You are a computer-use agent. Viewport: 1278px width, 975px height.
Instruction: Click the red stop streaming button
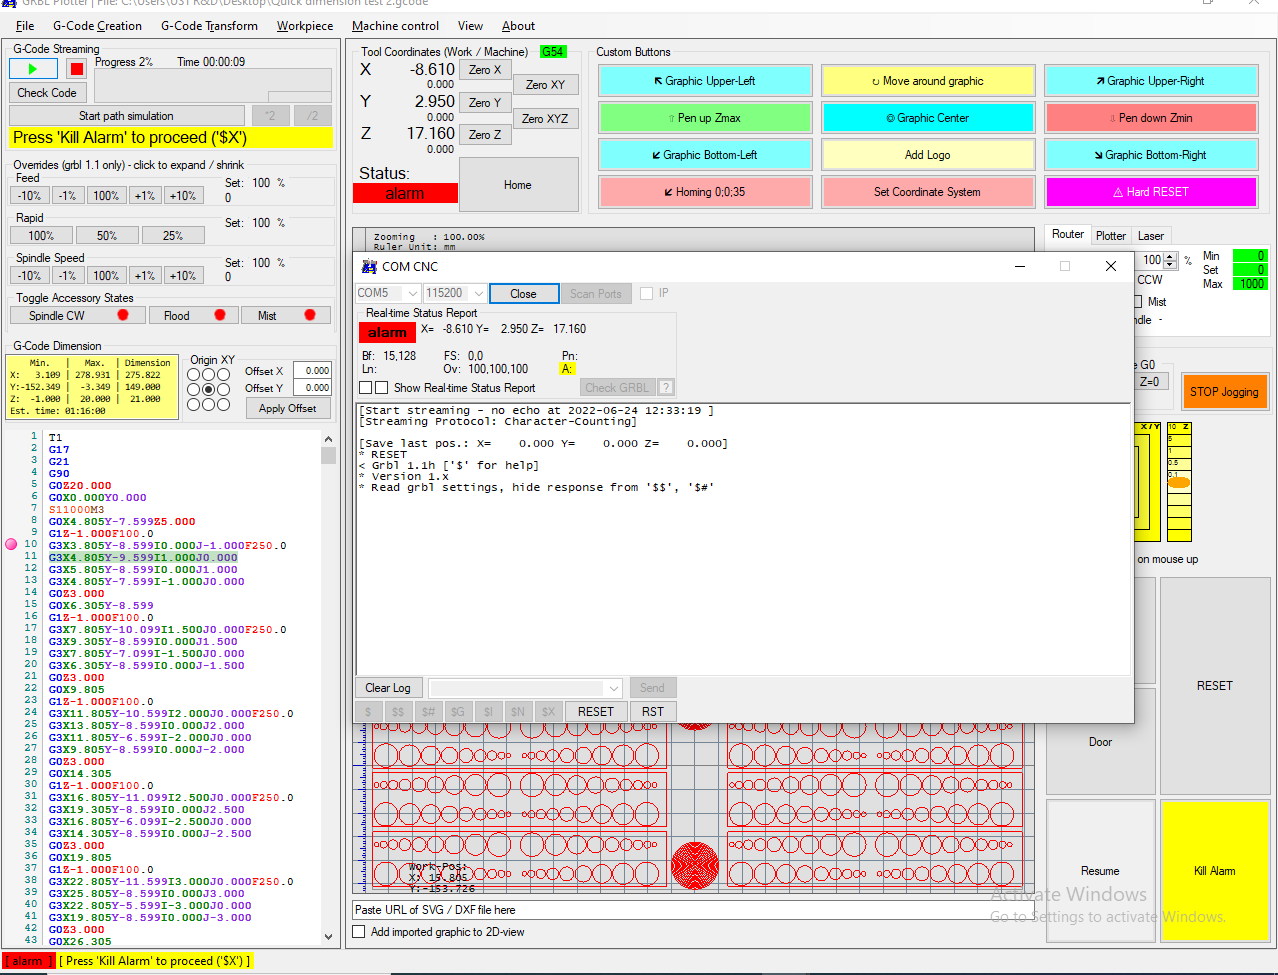click(76, 69)
